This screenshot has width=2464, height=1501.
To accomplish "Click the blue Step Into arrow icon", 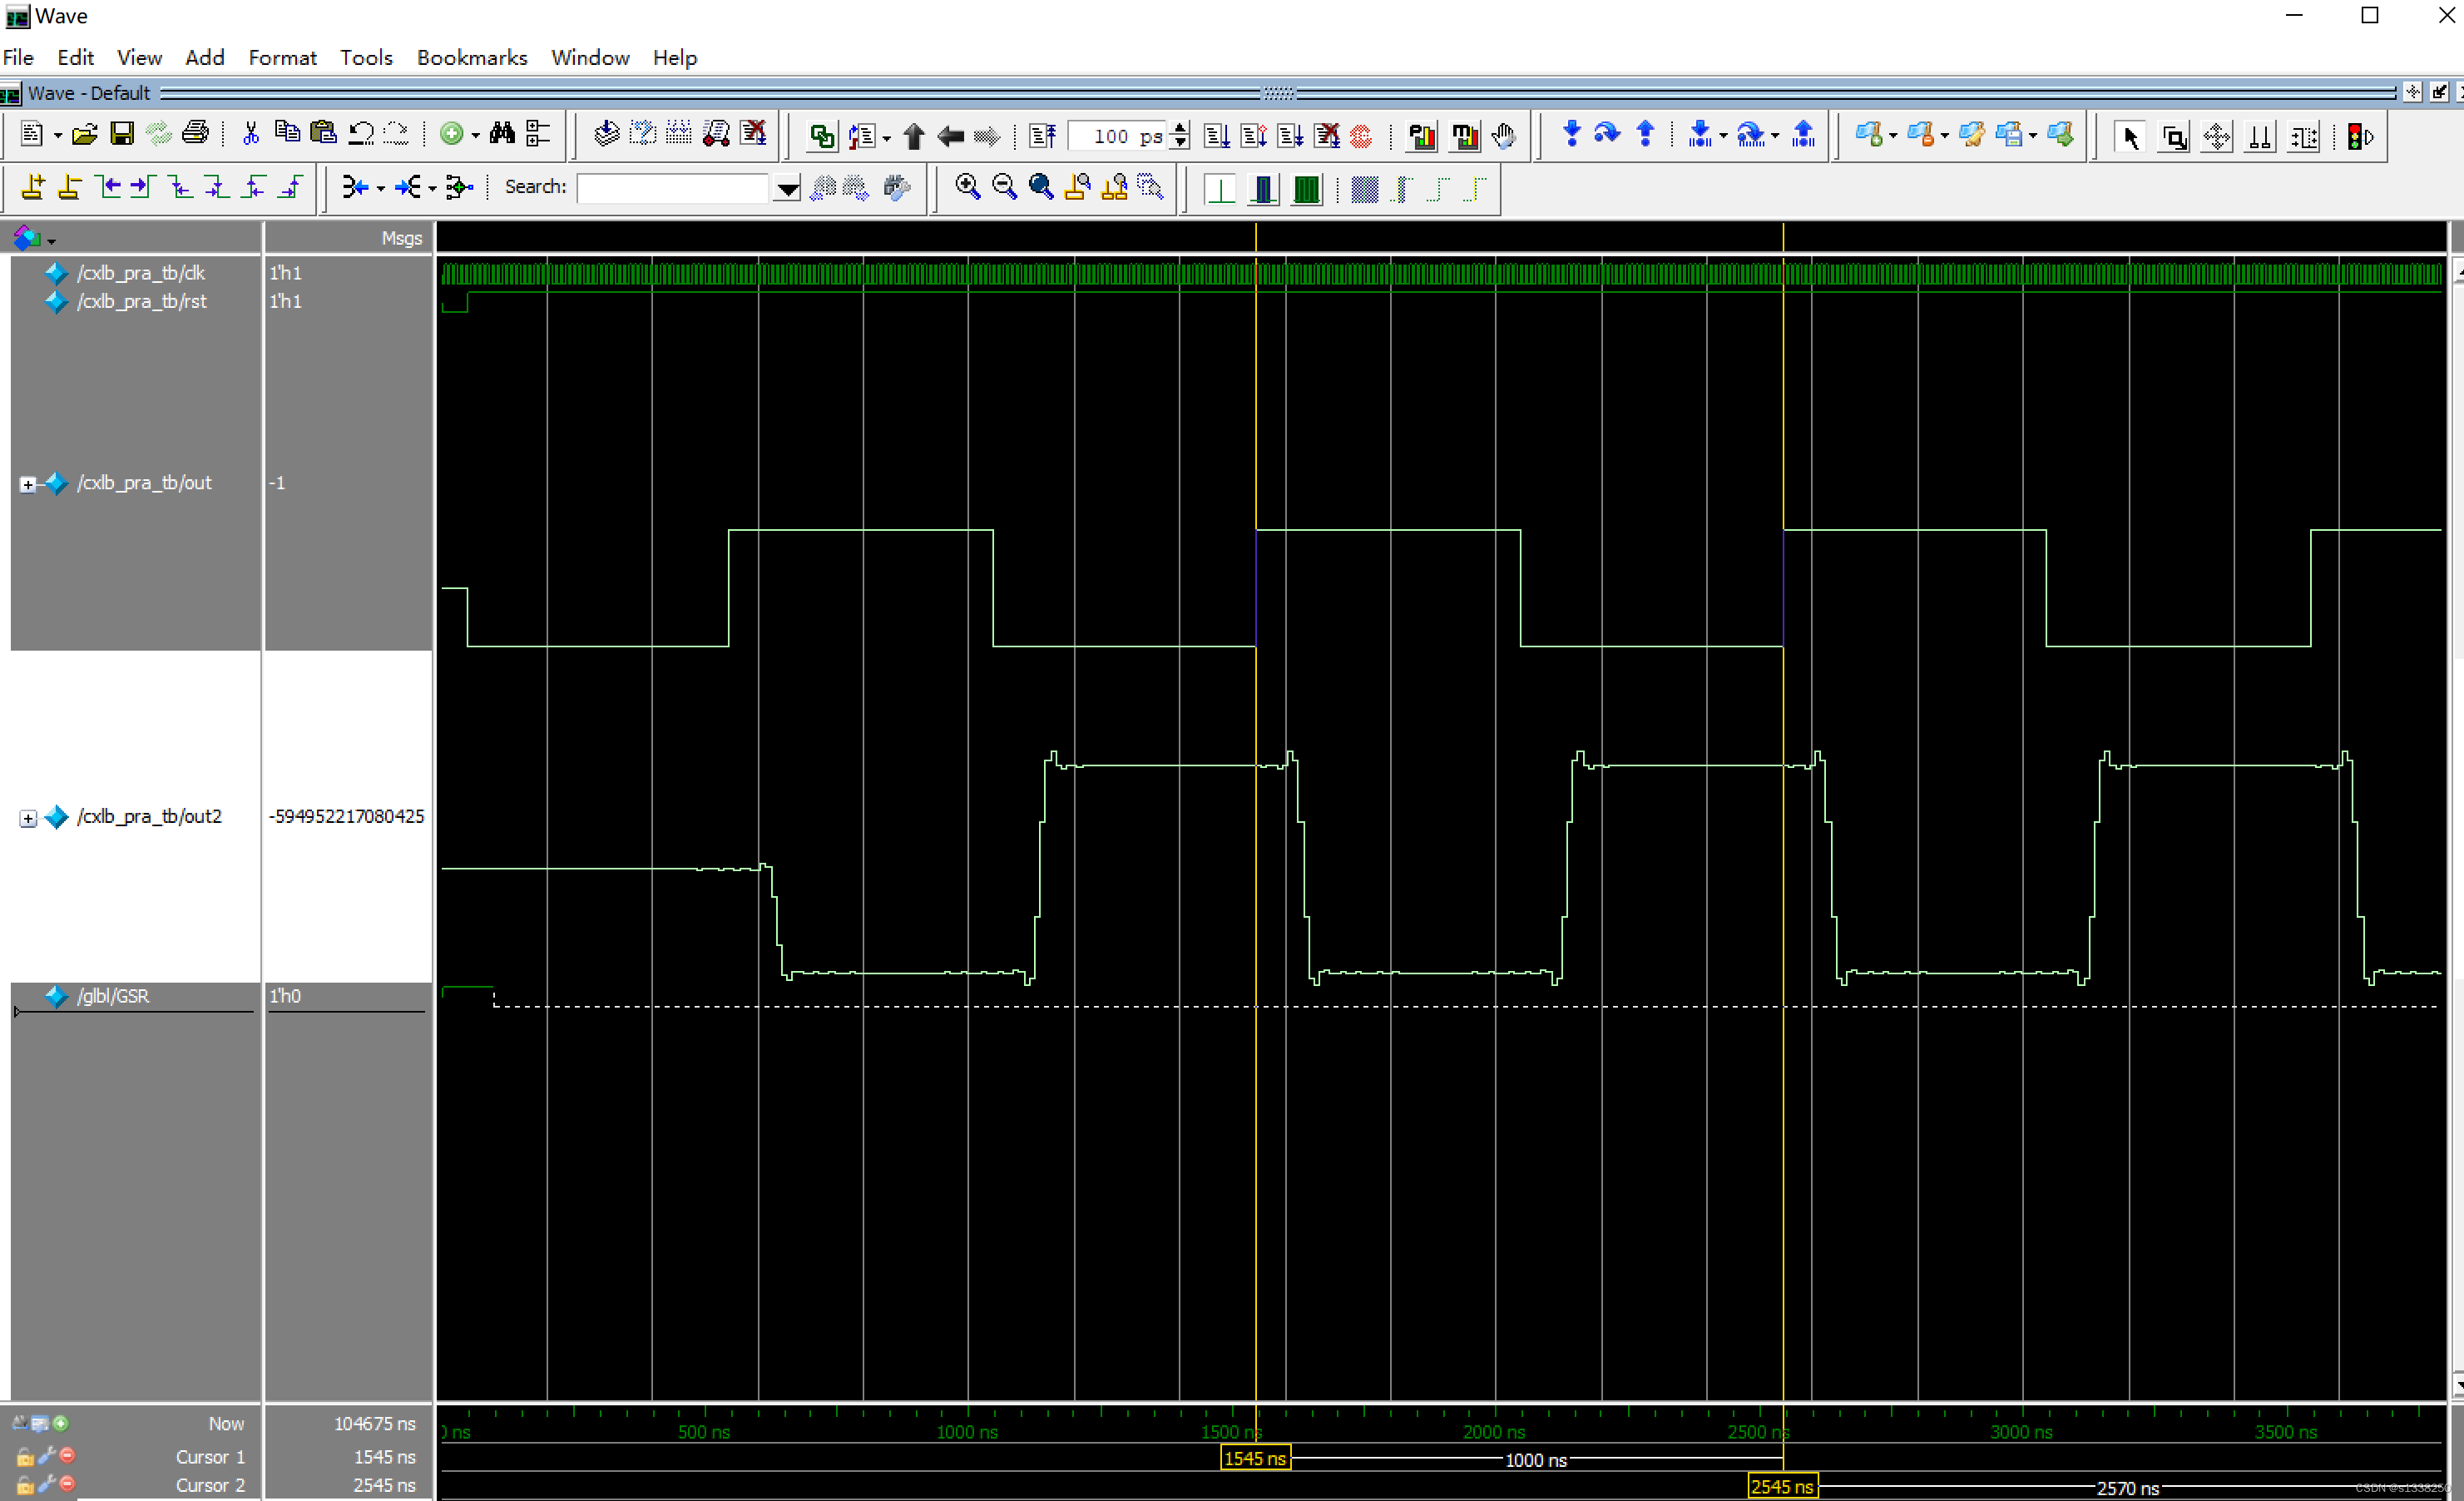I will [1571, 134].
